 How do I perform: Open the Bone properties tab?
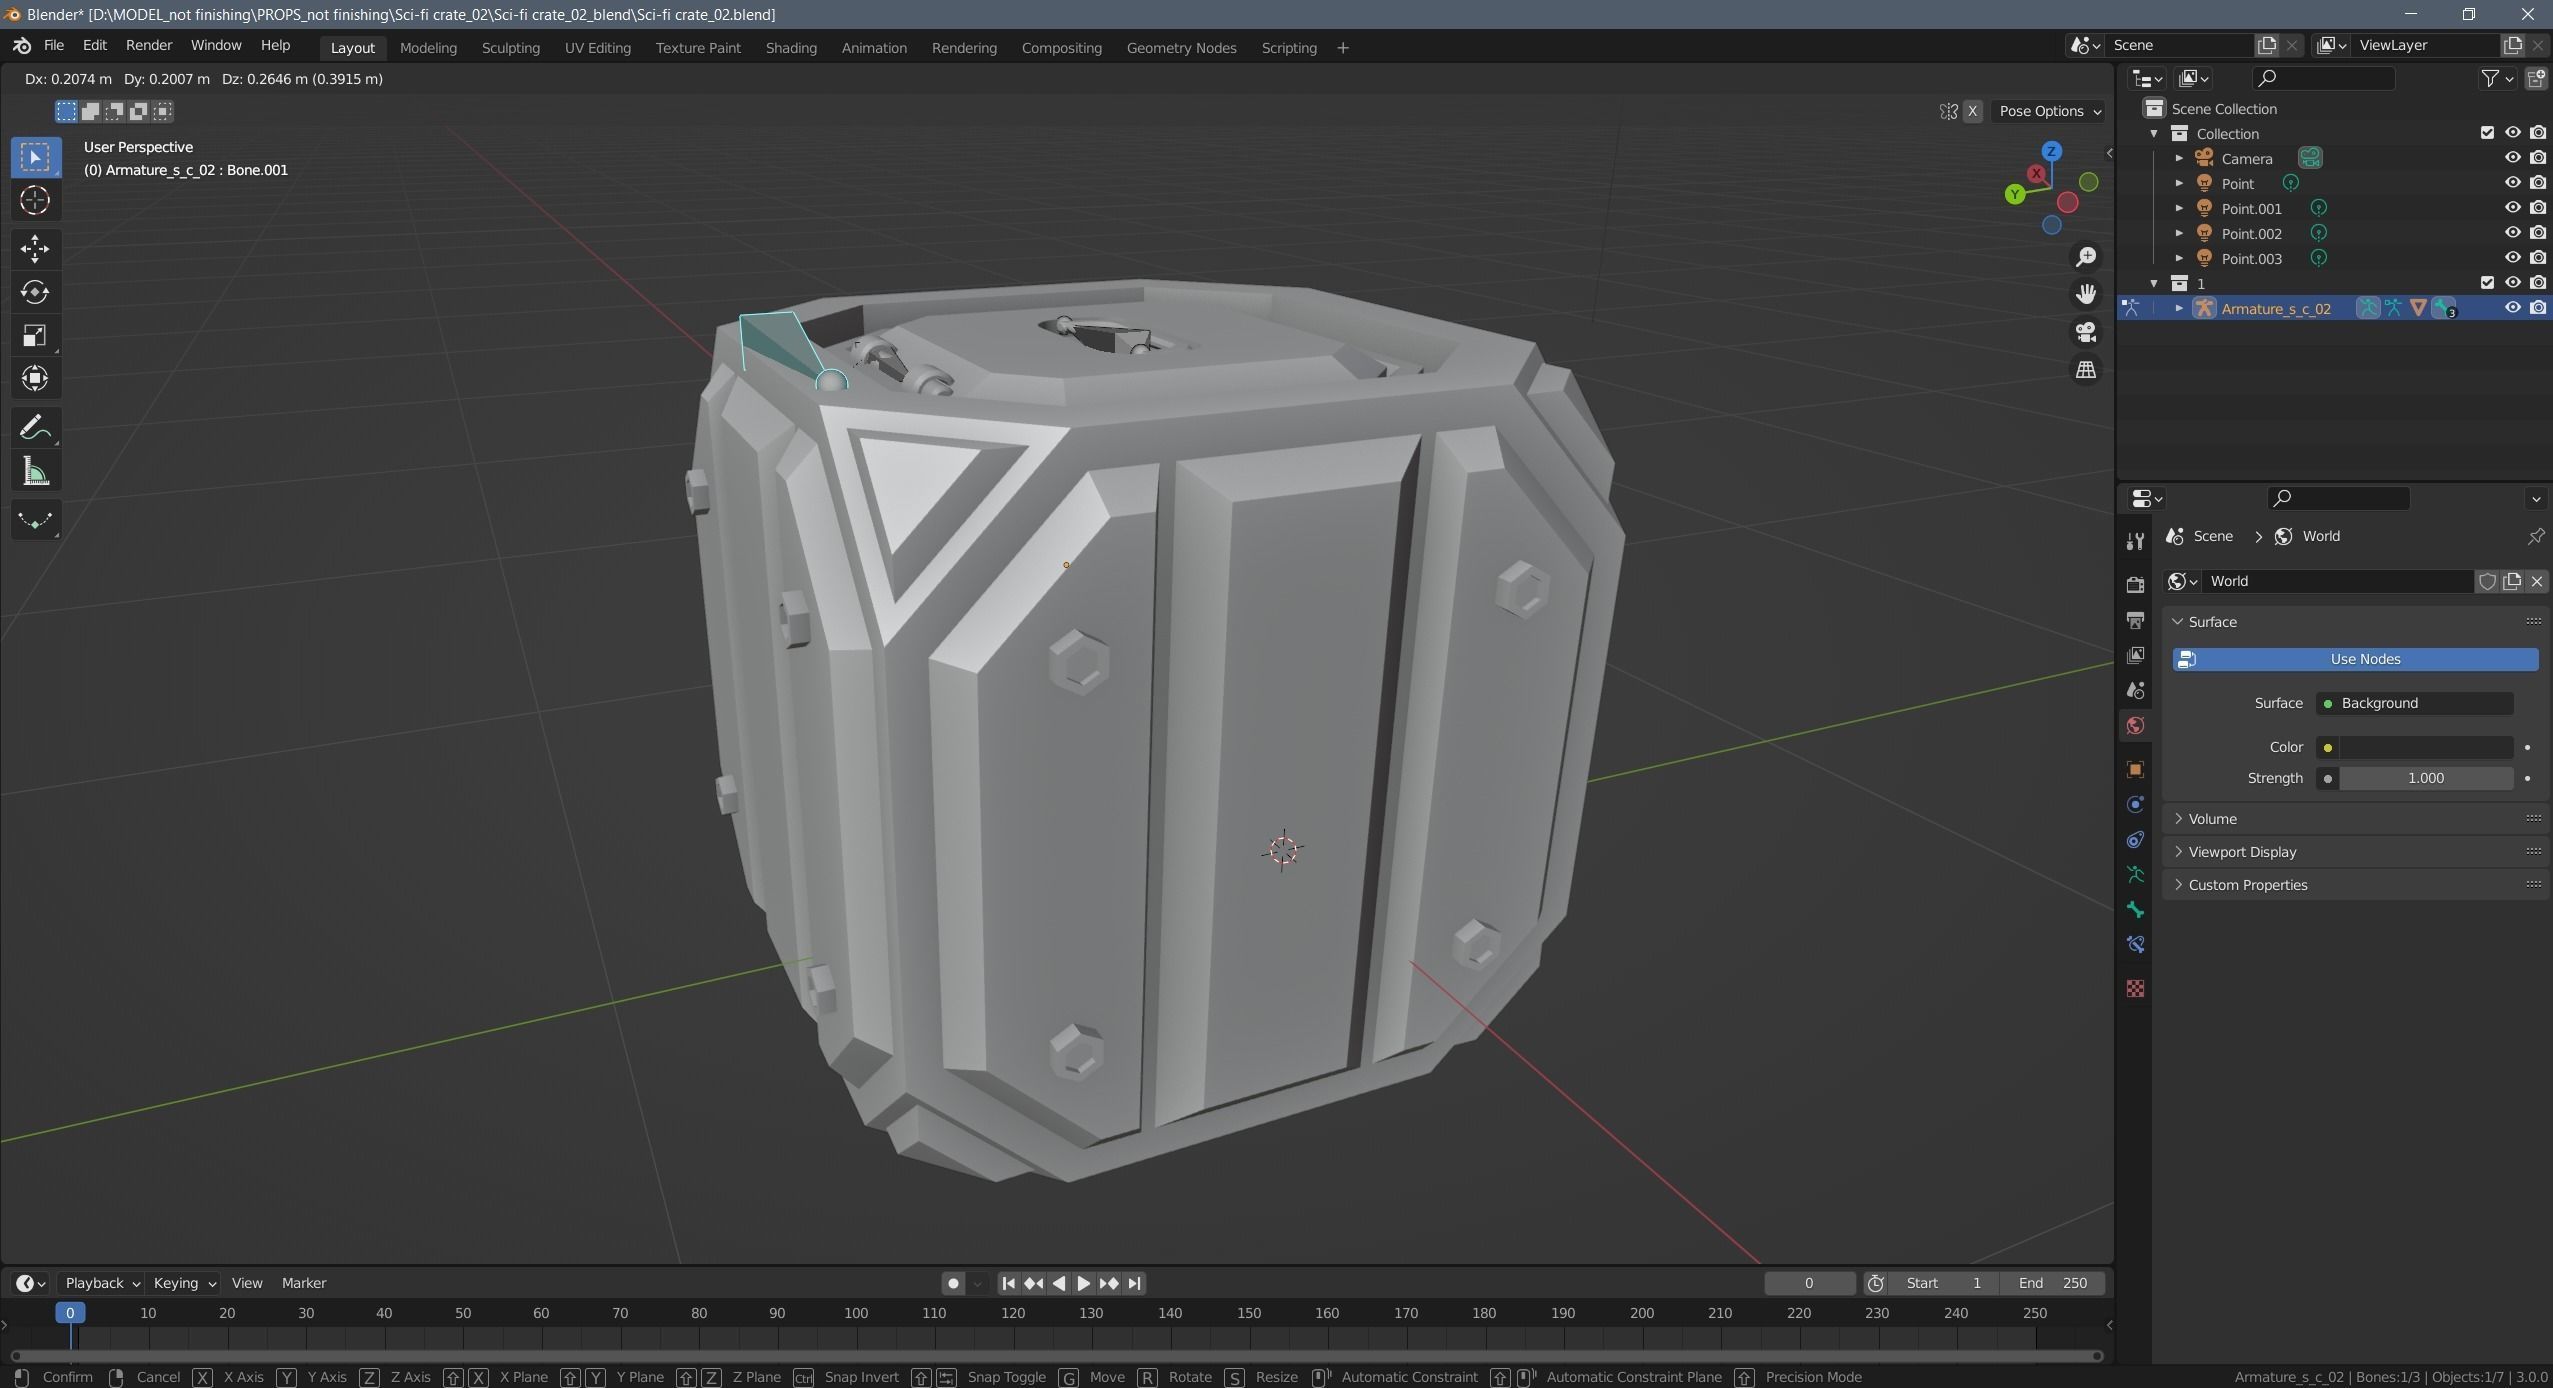coord(2135,909)
